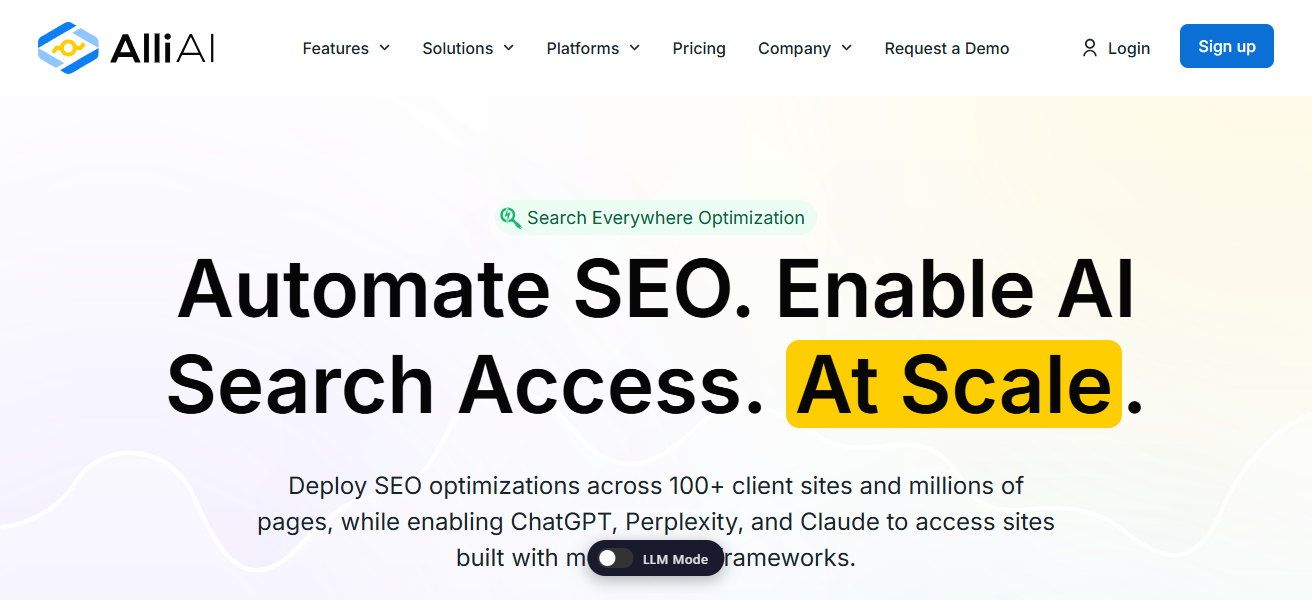Click the yellow At Scale highlight
This screenshot has height=600, width=1312.
coord(954,384)
